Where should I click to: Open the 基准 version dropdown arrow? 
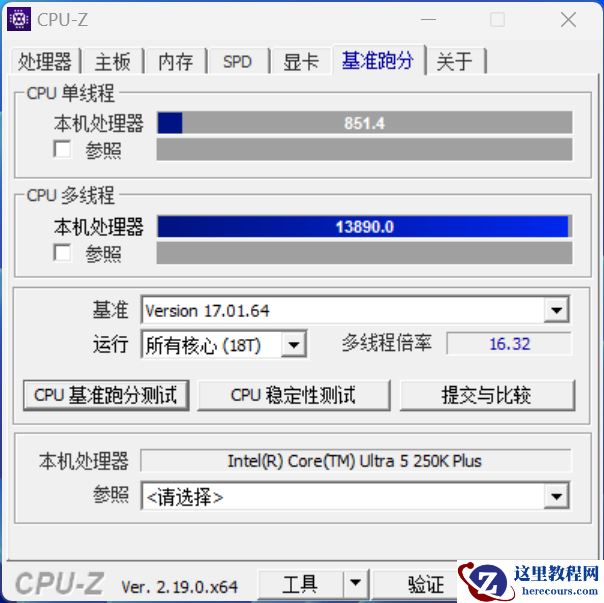556,310
